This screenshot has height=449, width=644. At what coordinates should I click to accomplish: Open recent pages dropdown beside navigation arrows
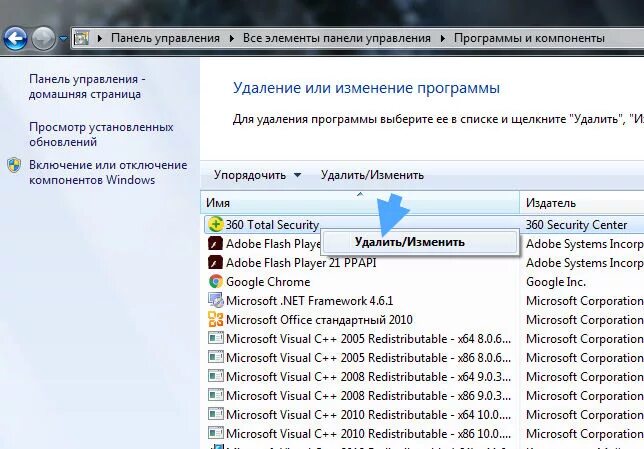pos(63,39)
